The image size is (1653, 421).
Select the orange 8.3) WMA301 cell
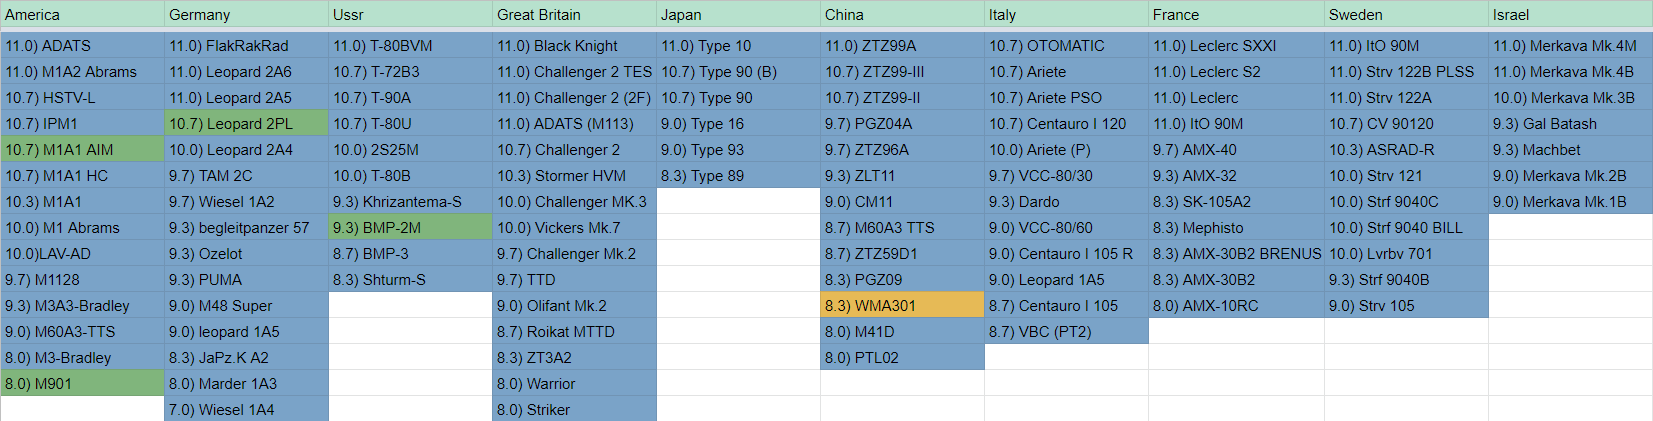click(902, 306)
